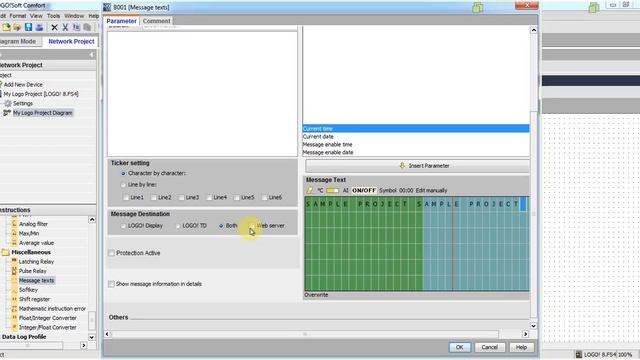Screen dimensions: 640x360
Task: Click dialog horizontal scroll left arrow
Action: coord(107,334)
